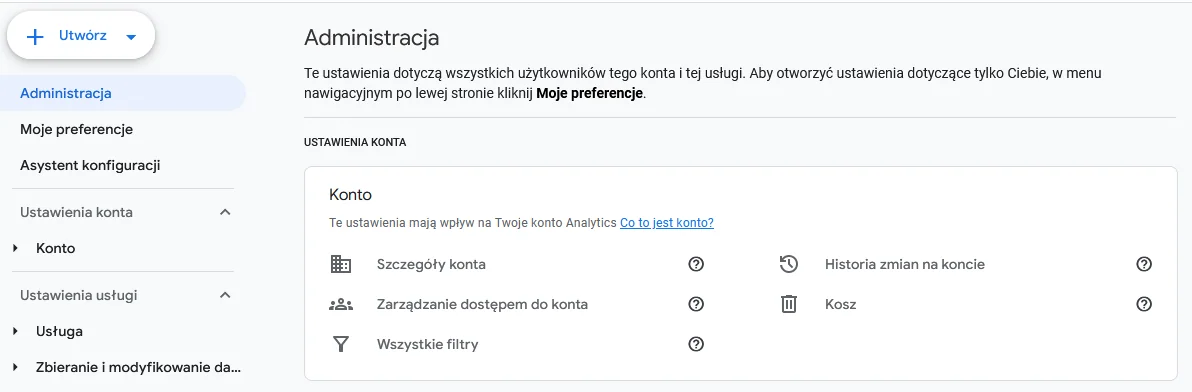Viewport: 1192px width, 392px height.
Task: Collapse the Ustawienia usługi section chevron
Action: [225, 295]
